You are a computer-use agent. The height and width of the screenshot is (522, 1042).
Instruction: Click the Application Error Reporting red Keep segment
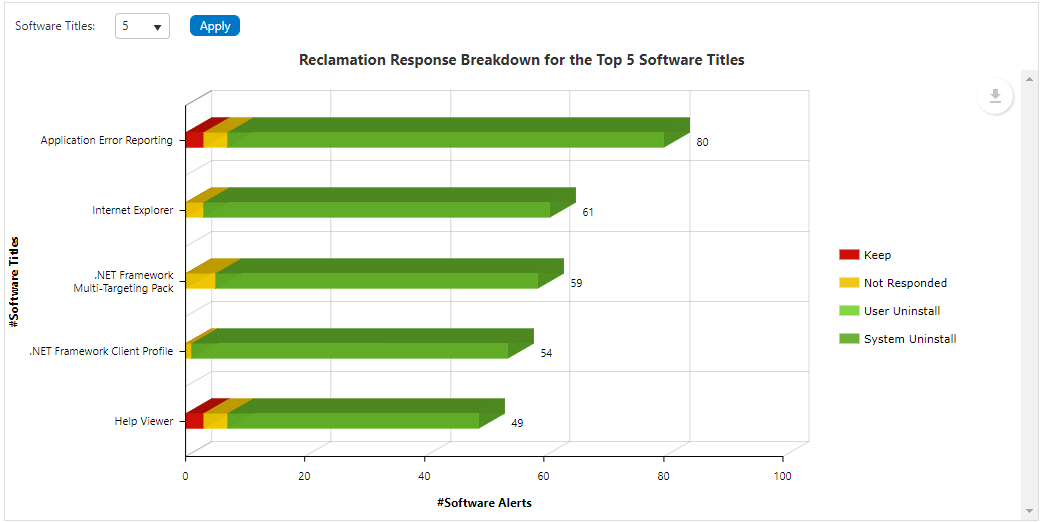point(194,140)
